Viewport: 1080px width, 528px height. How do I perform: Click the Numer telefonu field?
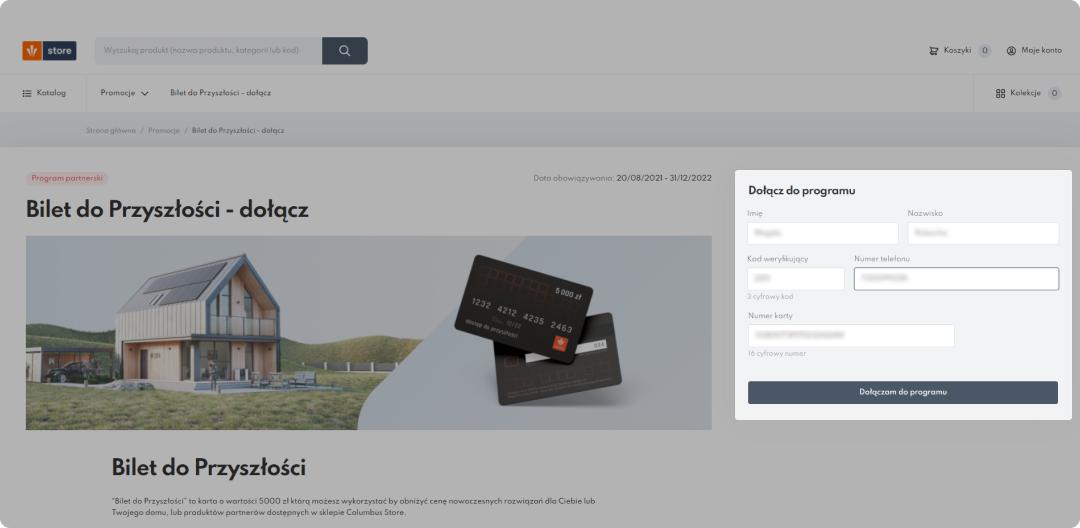coord(956,279)
